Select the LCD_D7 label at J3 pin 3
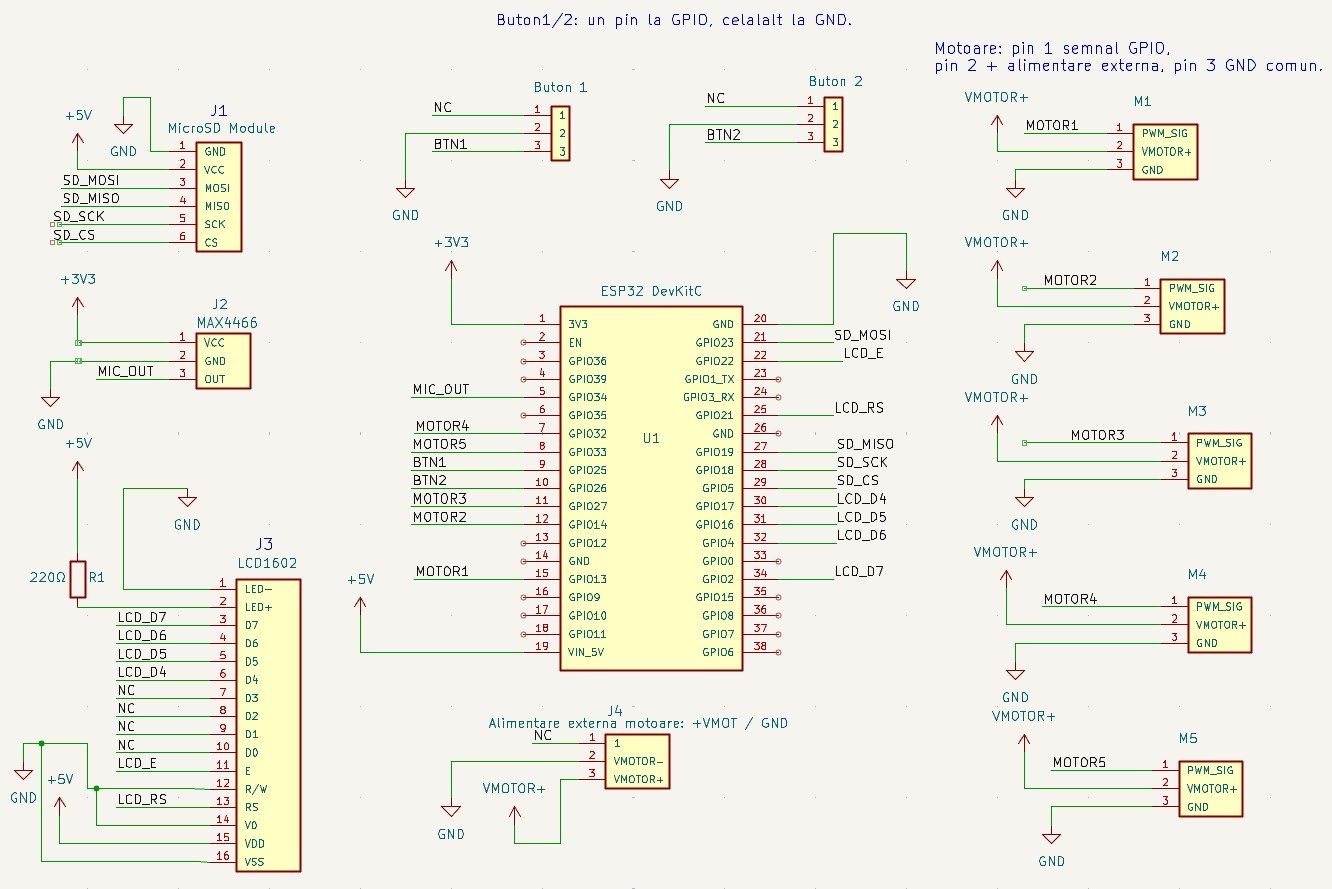 pos(142,617)
